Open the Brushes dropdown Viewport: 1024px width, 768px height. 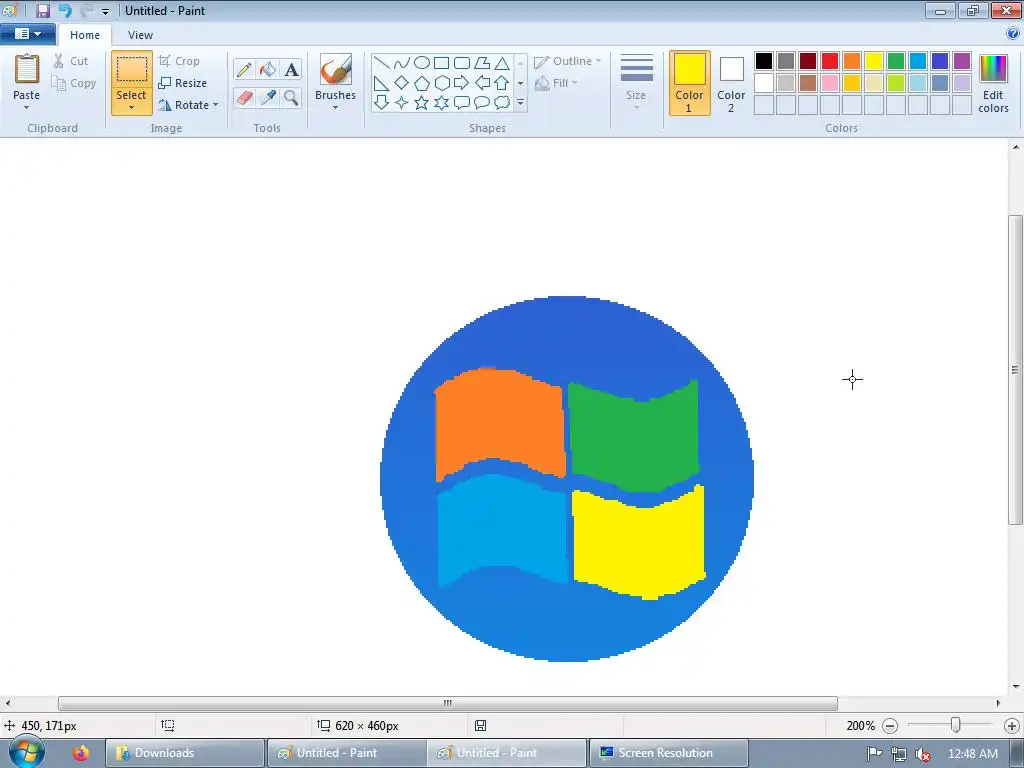[335, 108]
